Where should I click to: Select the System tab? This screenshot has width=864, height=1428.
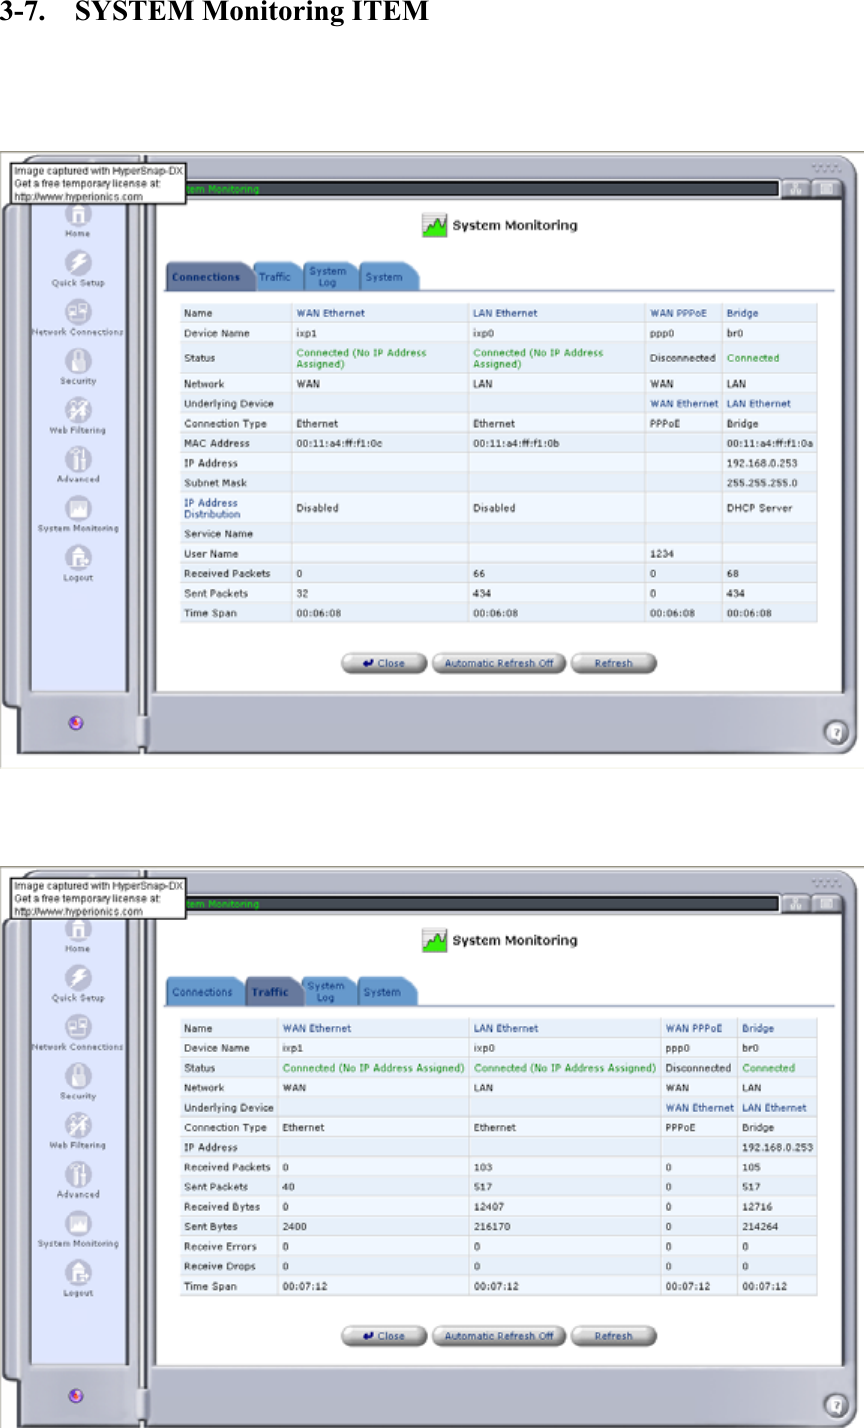(x=384, y=277)
